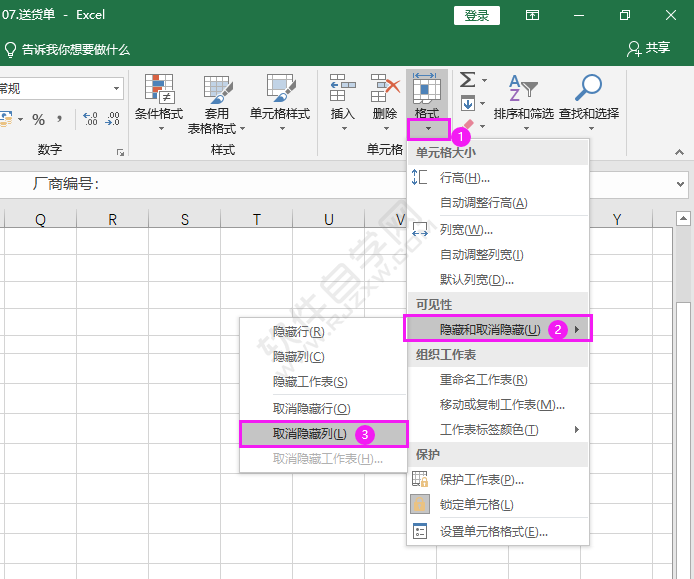
Task: Choose Row Height 行高(H)
Action: tap(498, 178)
